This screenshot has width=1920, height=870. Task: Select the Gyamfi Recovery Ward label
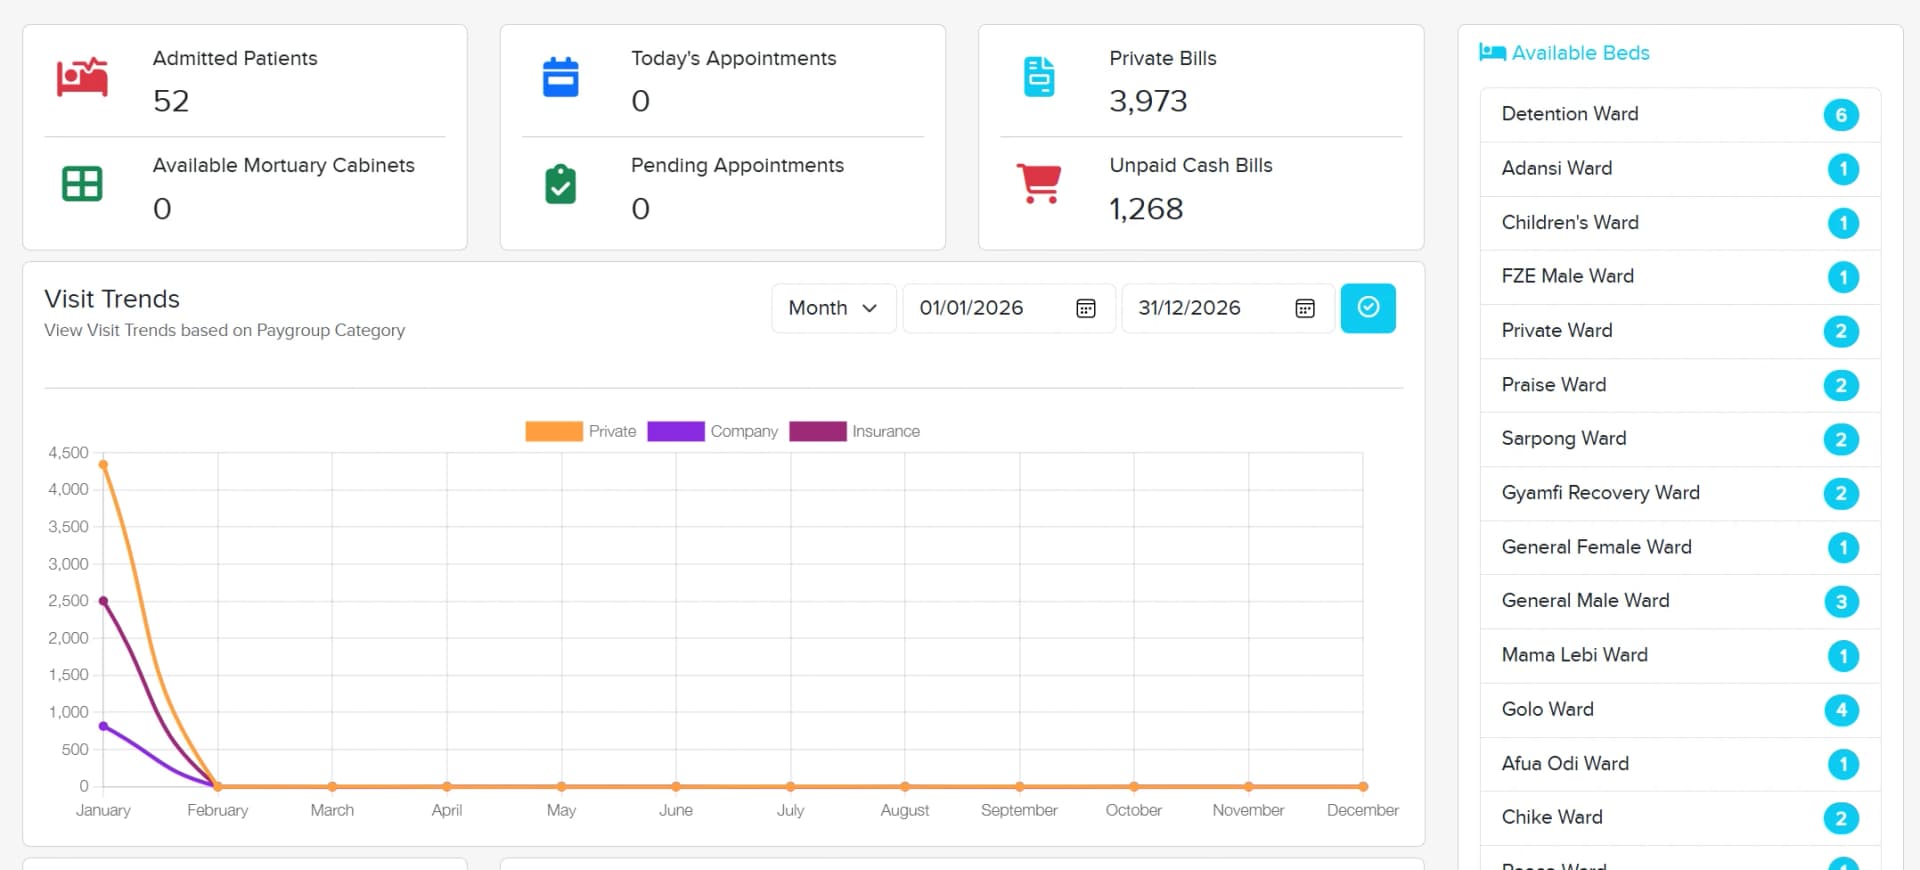[1600, 492]
